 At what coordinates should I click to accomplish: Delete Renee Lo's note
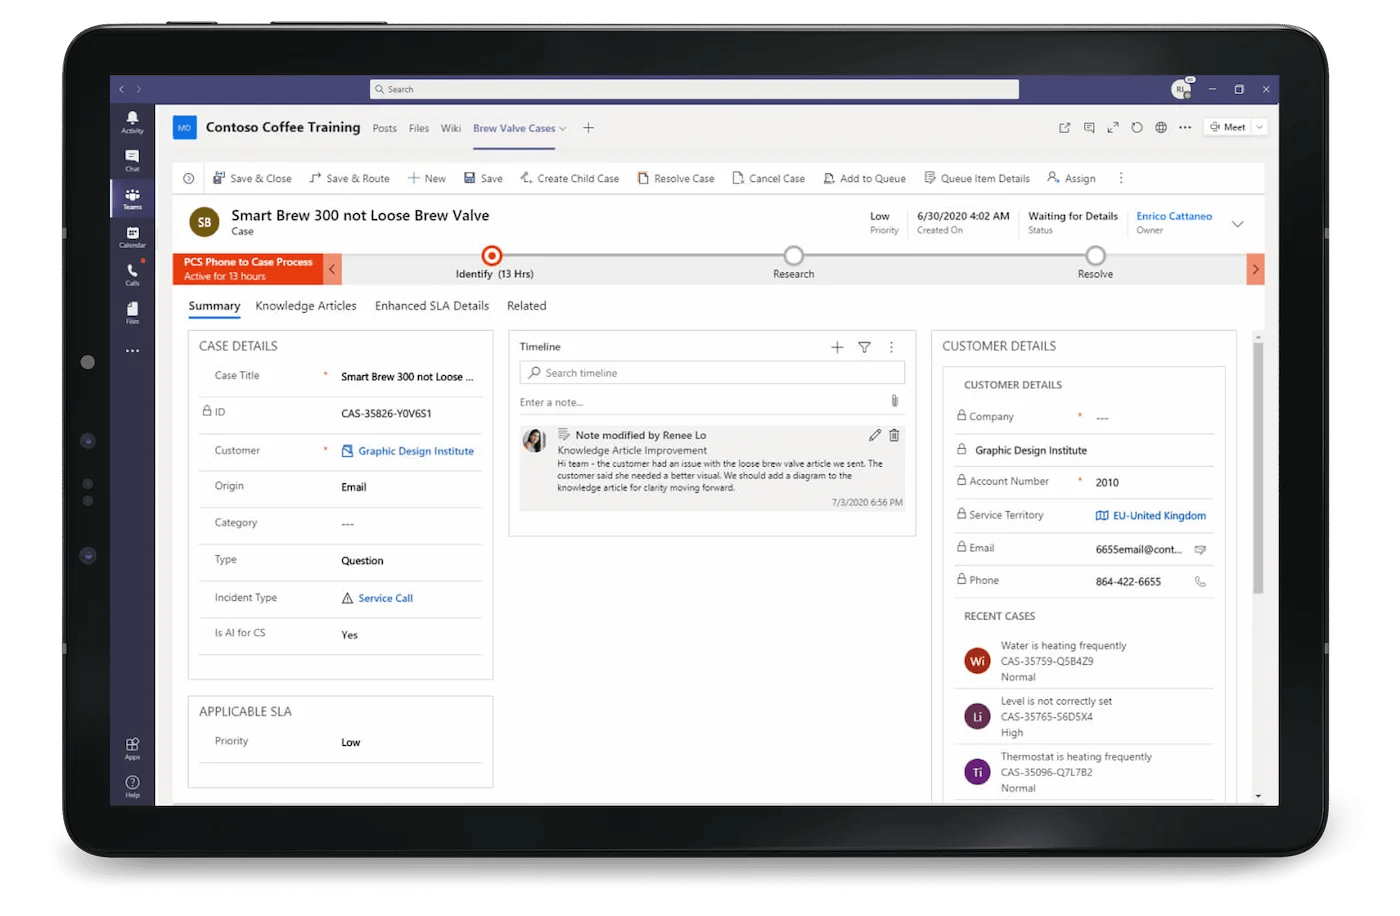pyautogui.click(x=894, y=435)
